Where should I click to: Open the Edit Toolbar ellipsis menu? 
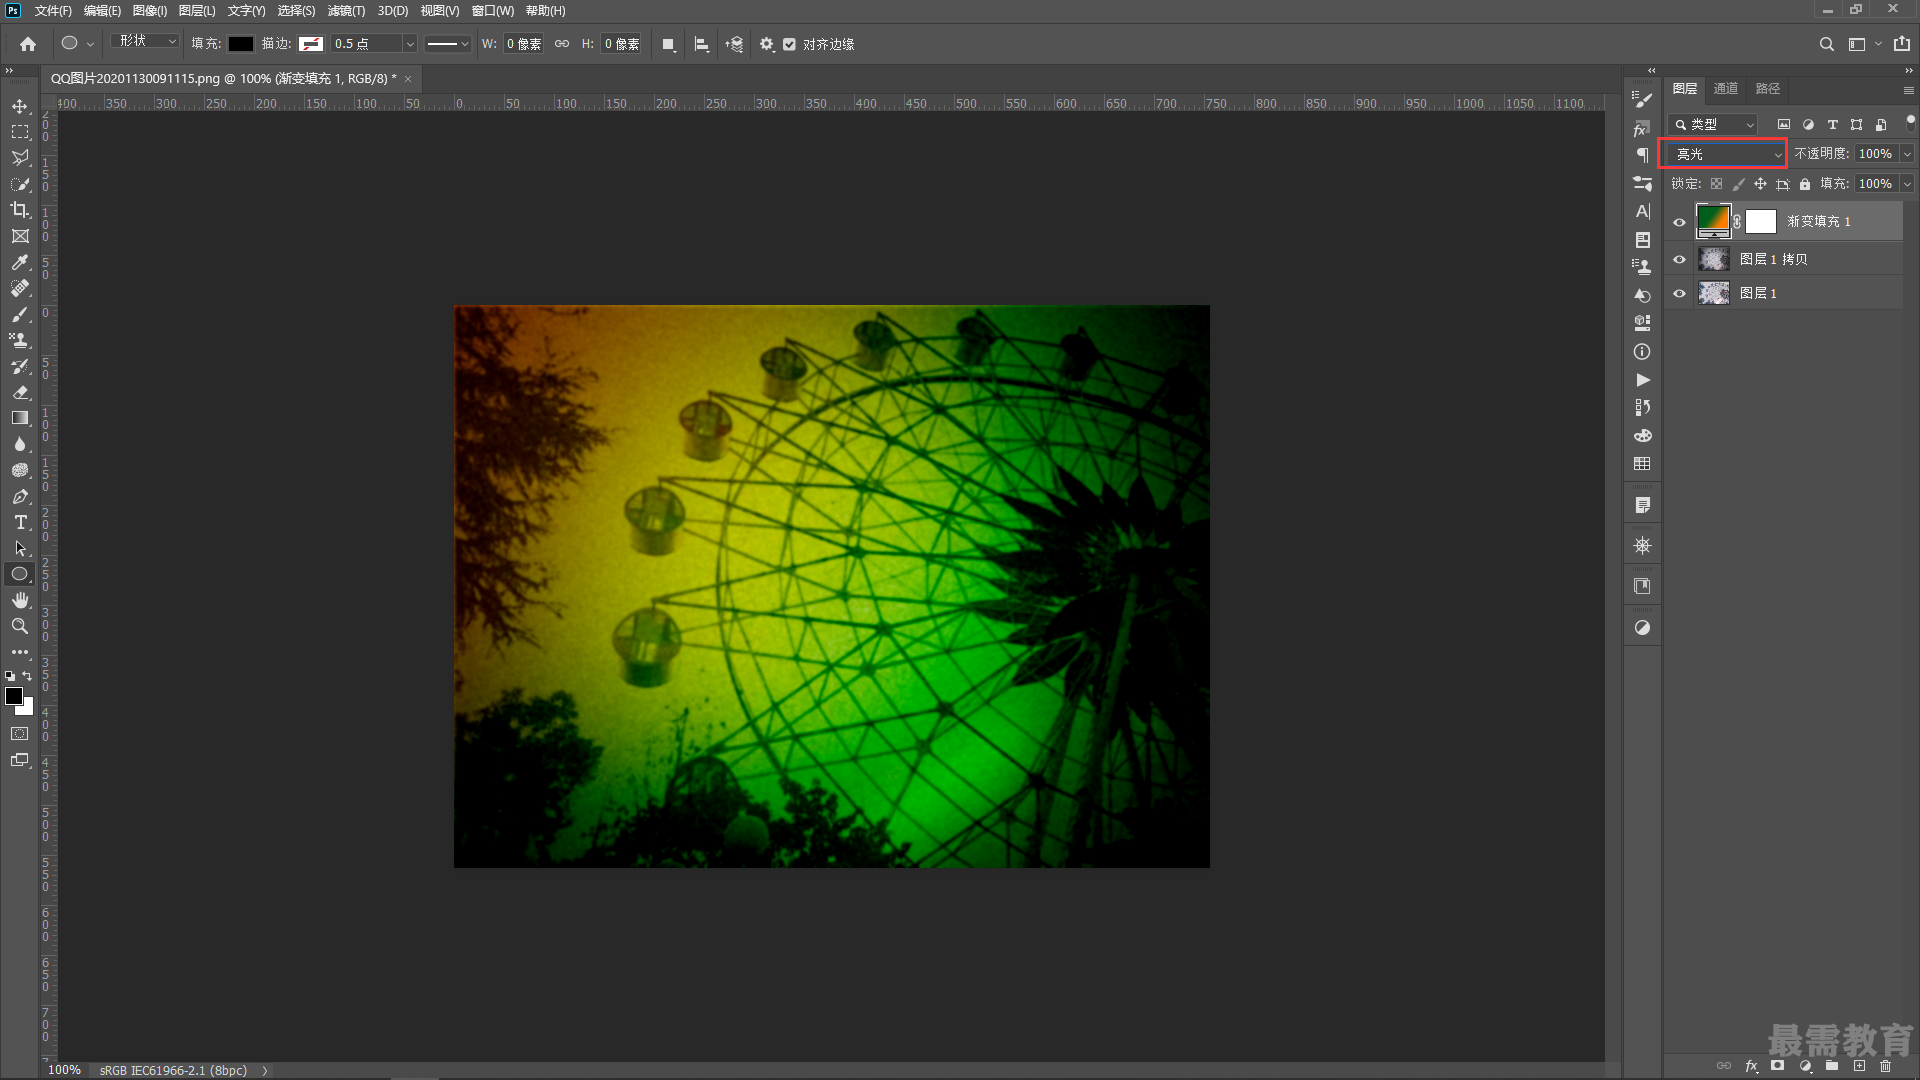point(20,652)
